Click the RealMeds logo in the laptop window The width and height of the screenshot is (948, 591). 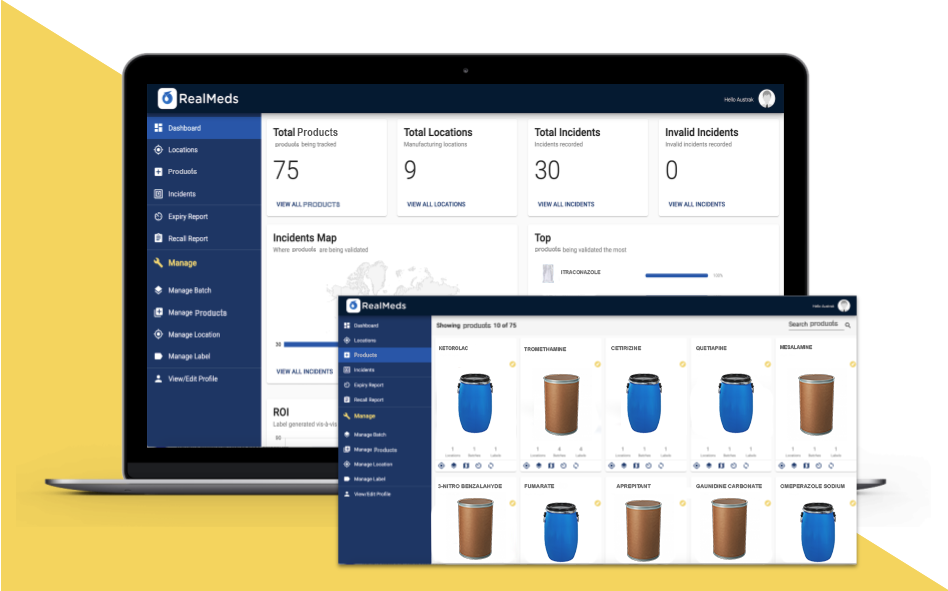(x=198, y=98)
